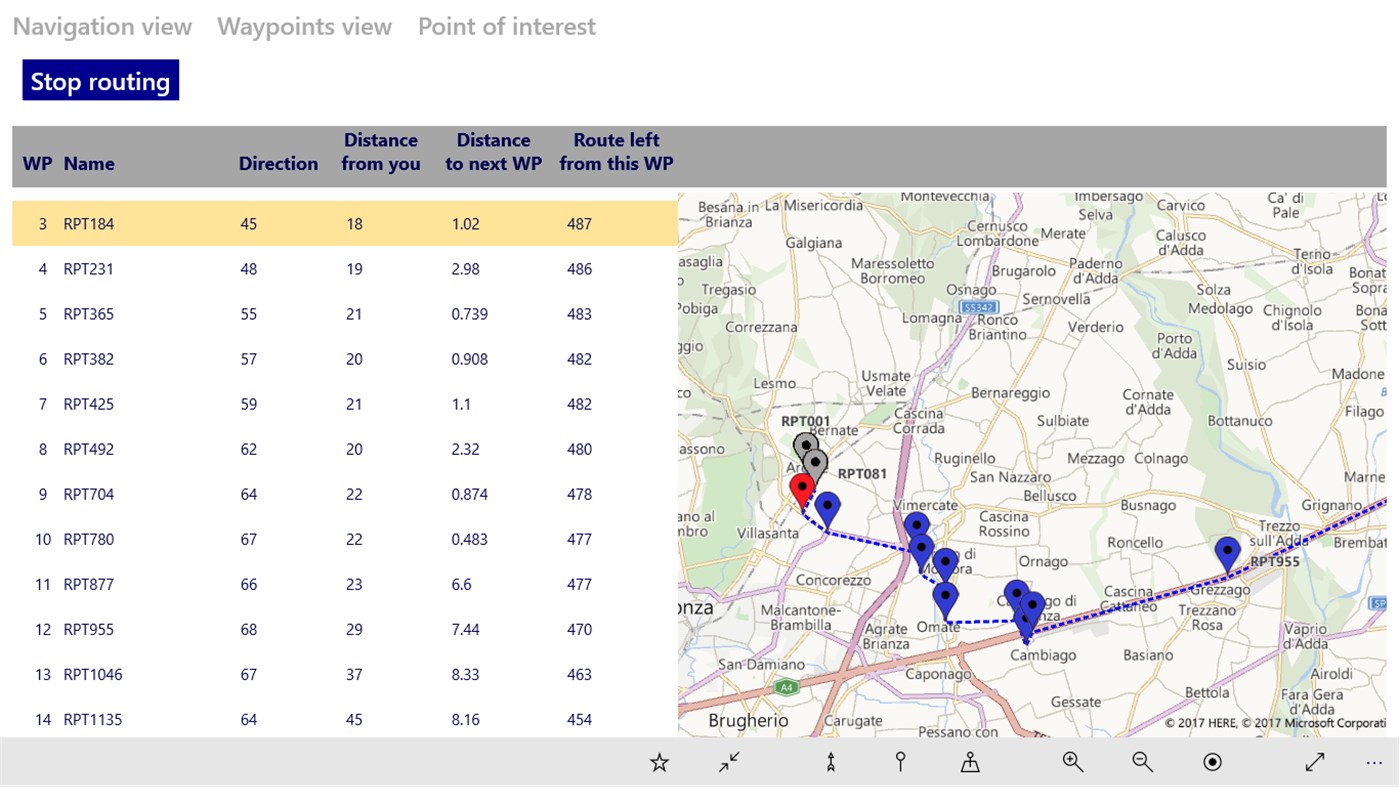Open the Navigation view
This screenshot has height=787, width=1399.
101,26
